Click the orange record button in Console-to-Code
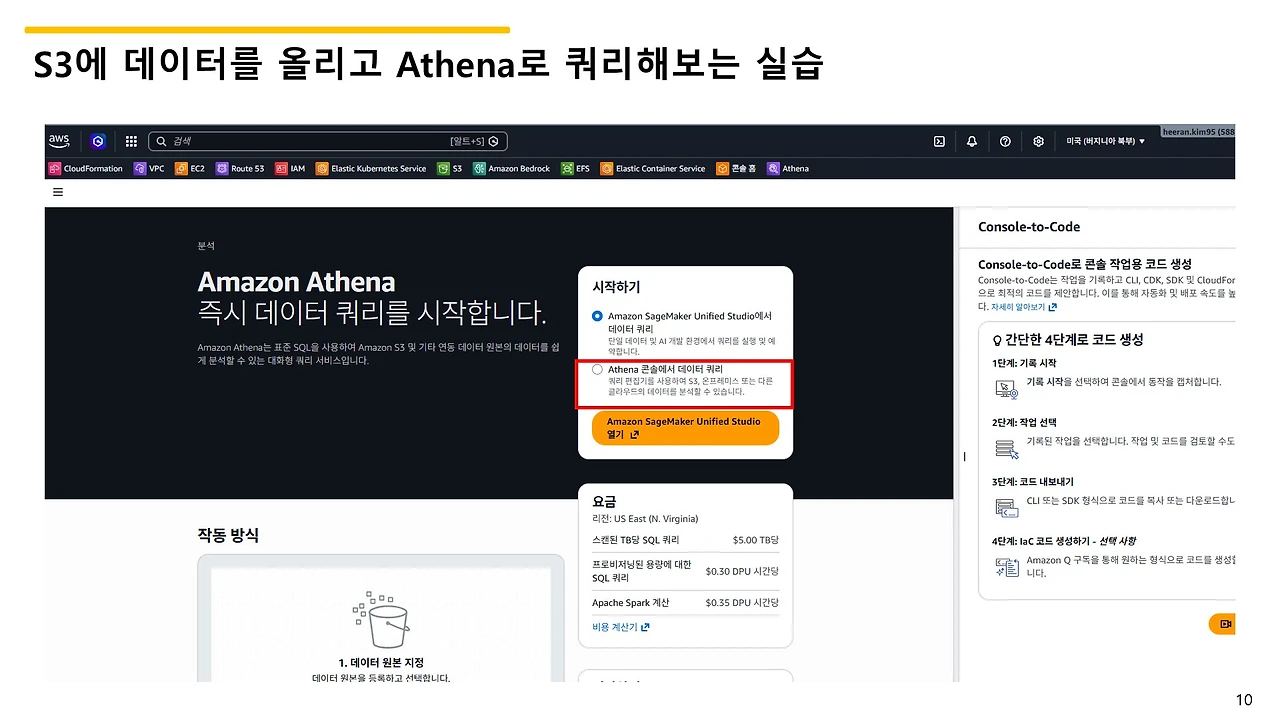The height and width of the screenshot is (720, 1280). pyautogui.click(x=1222, y=624)
